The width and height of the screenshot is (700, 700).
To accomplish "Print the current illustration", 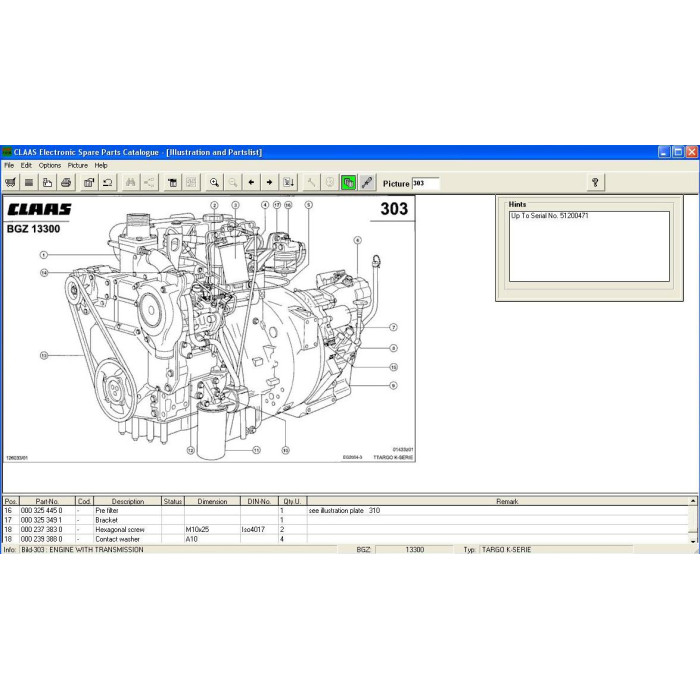I will coord(66,183).
